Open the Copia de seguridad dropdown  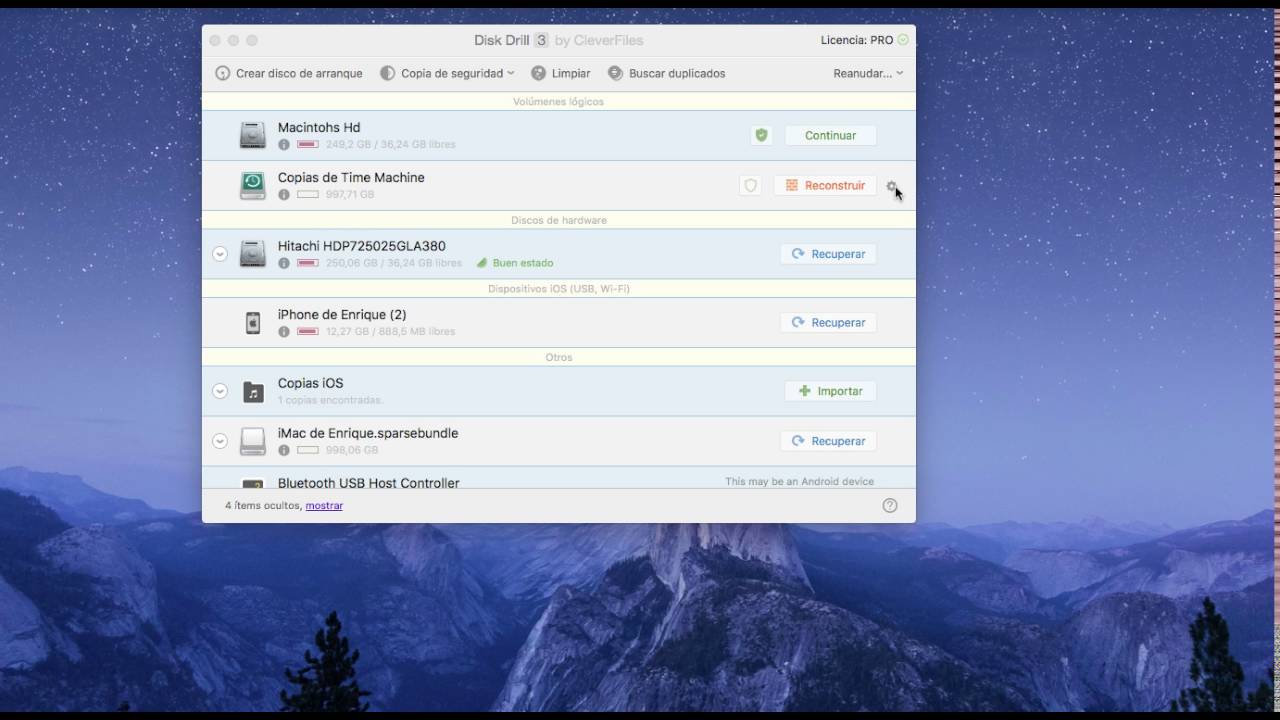click(447, 73)
